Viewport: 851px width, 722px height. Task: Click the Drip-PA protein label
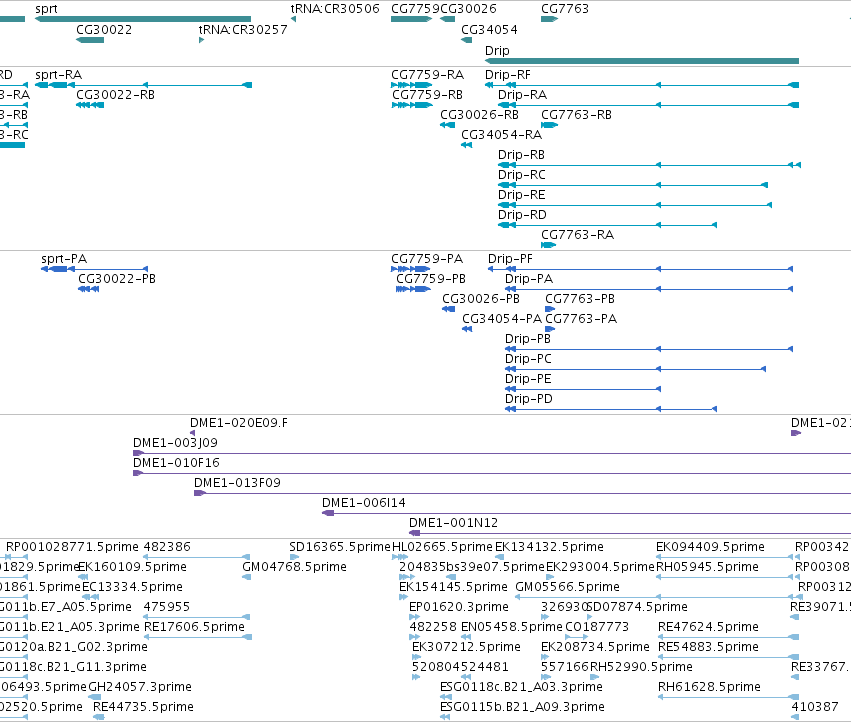coord(529,278)
